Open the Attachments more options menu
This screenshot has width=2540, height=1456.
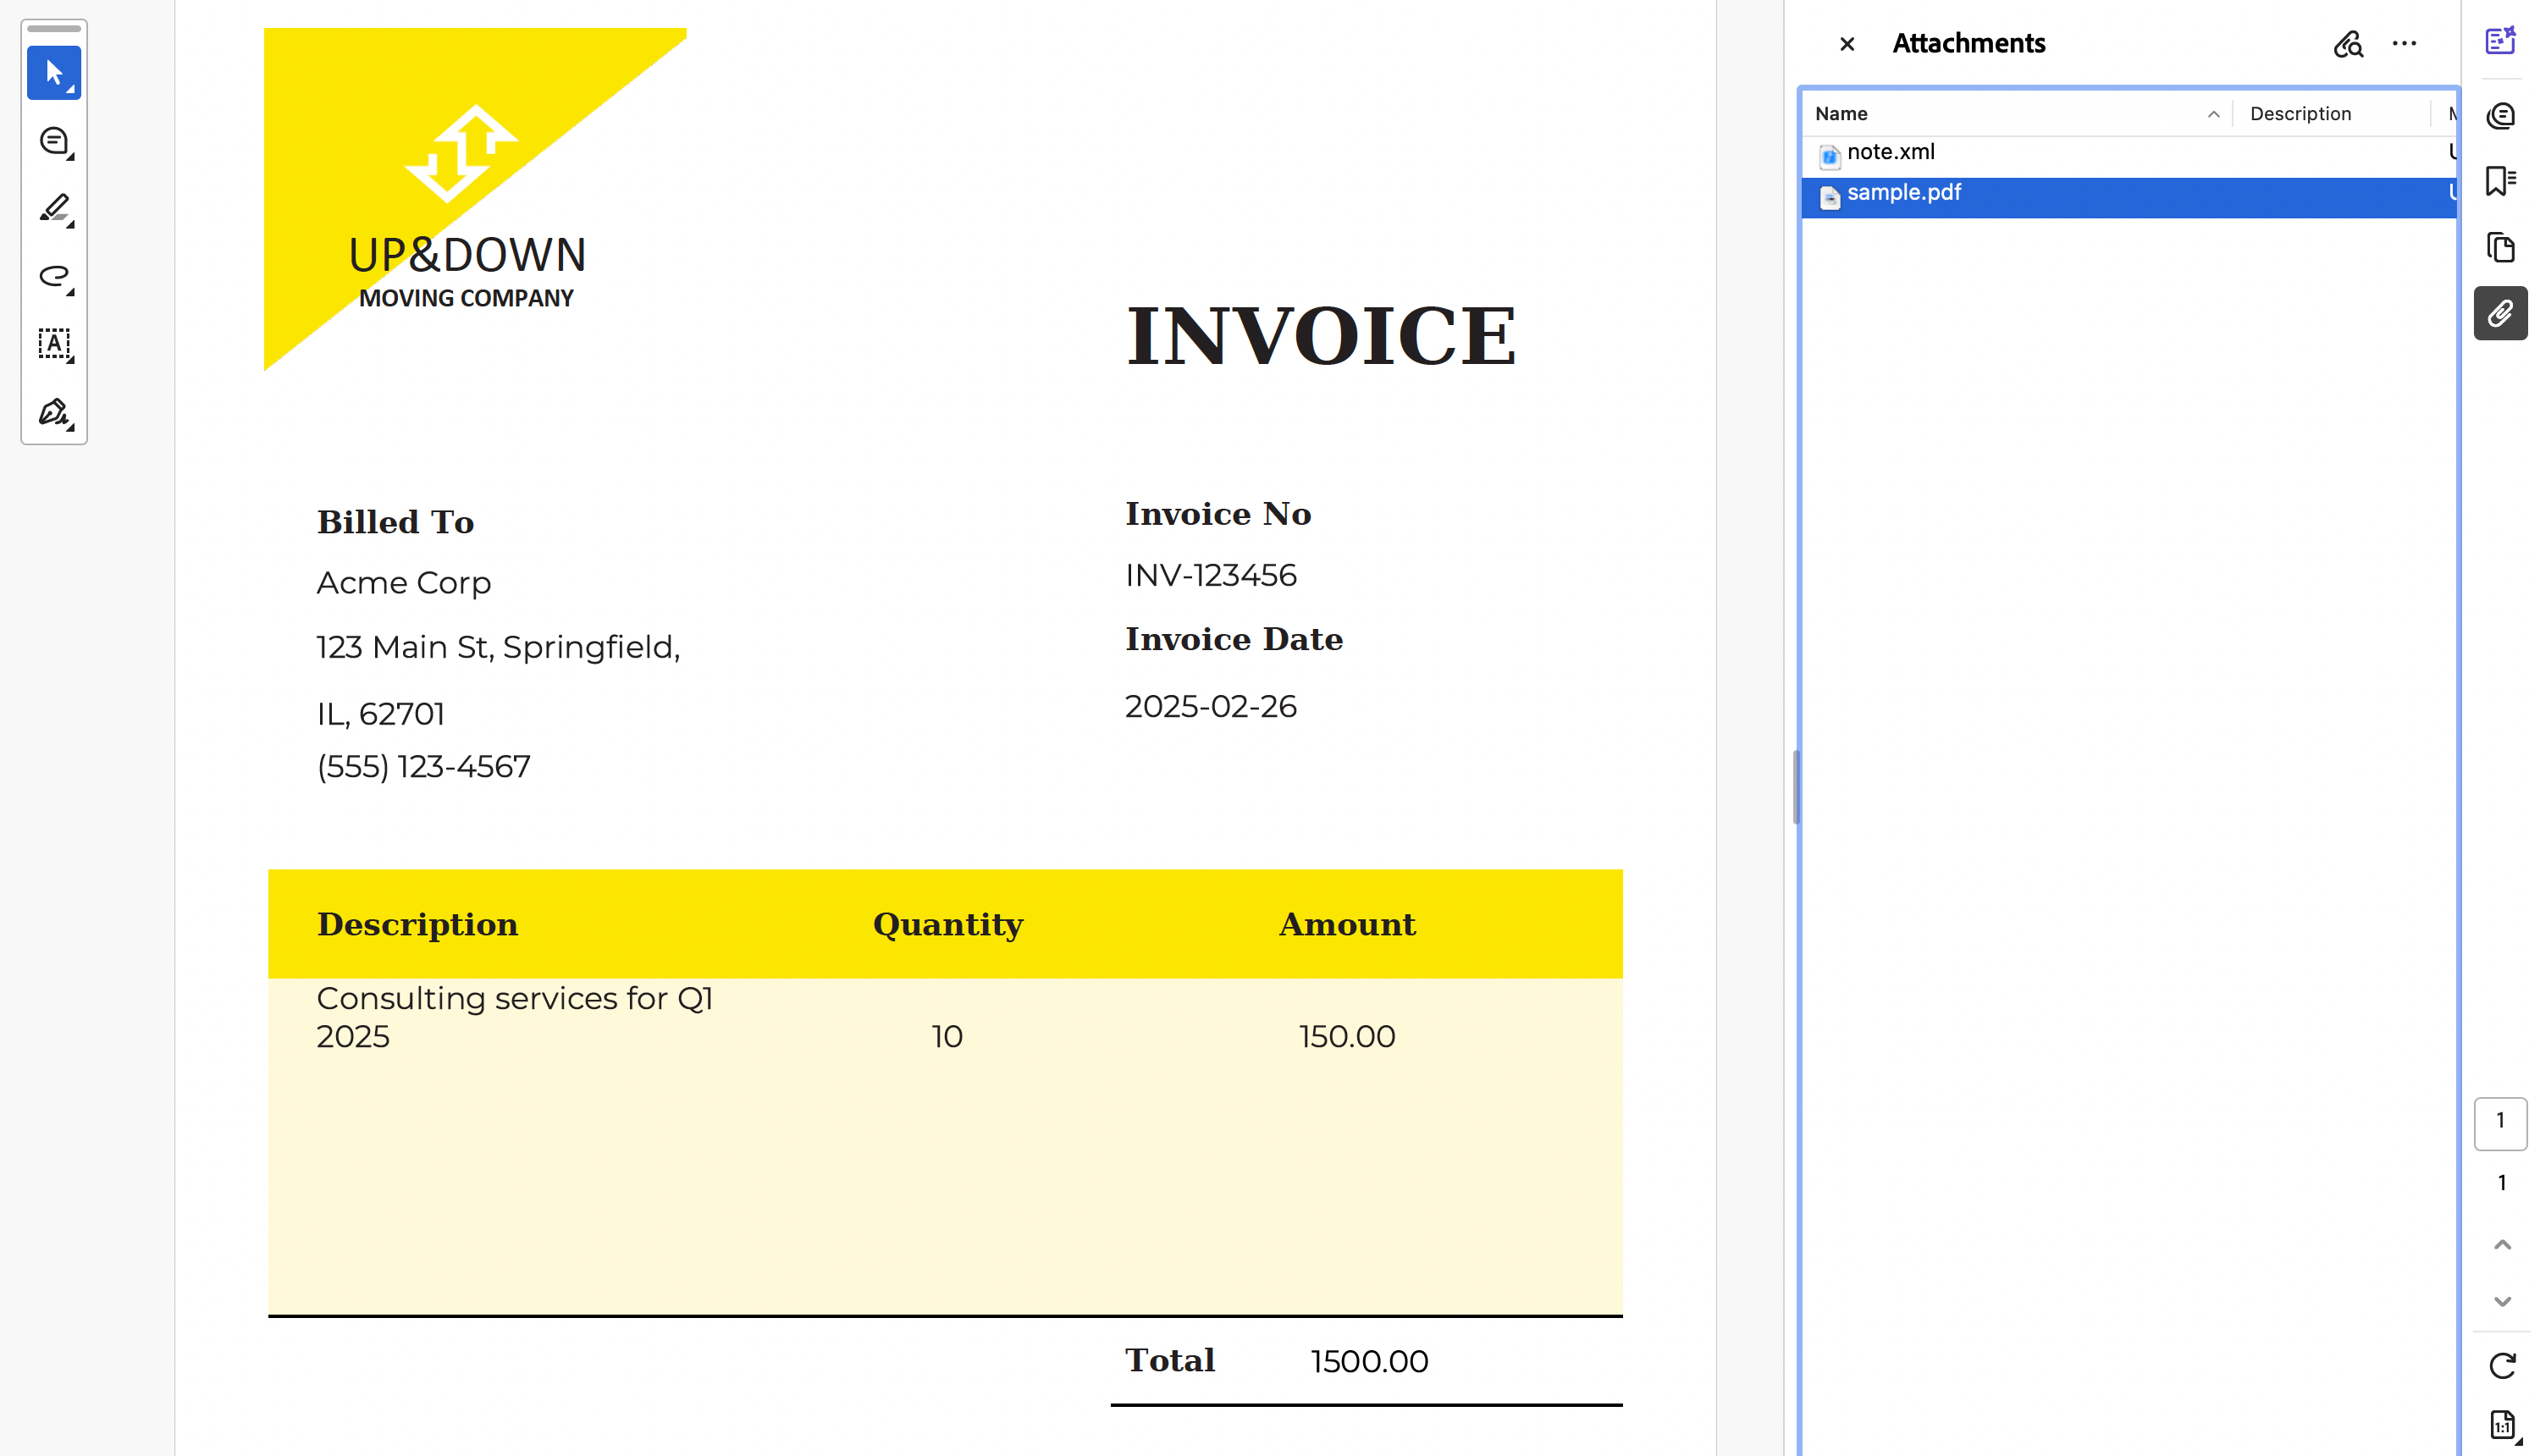click(x=2405, y=43)
